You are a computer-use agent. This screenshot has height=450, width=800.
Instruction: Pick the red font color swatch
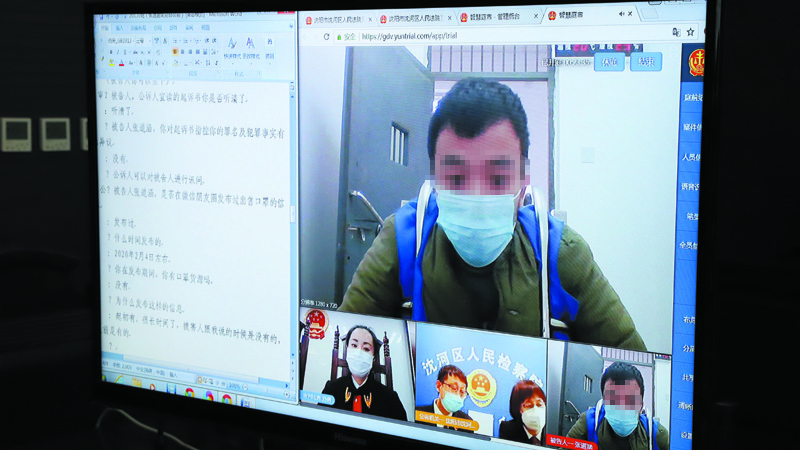121,63
